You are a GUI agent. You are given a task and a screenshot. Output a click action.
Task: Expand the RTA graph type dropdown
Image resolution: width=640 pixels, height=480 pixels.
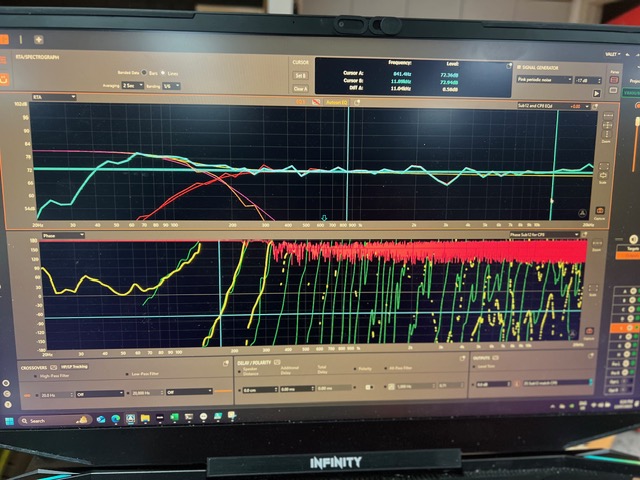(x=55, y=97)
